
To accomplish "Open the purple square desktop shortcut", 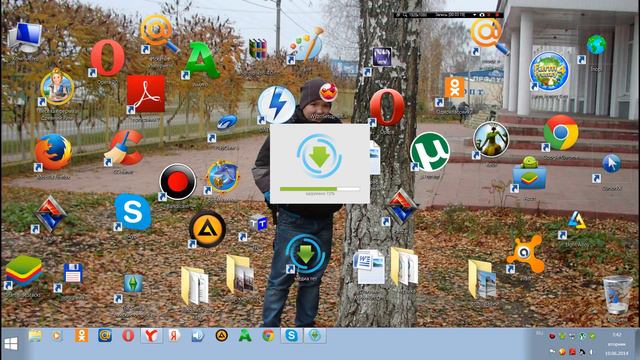I will point(382,57).
